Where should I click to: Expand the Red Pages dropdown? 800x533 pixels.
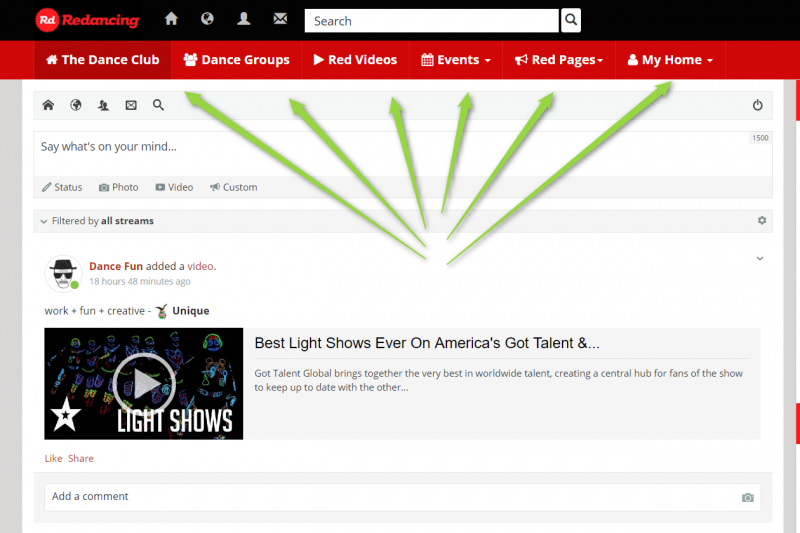pyautogui.click(x=559, y=60)
